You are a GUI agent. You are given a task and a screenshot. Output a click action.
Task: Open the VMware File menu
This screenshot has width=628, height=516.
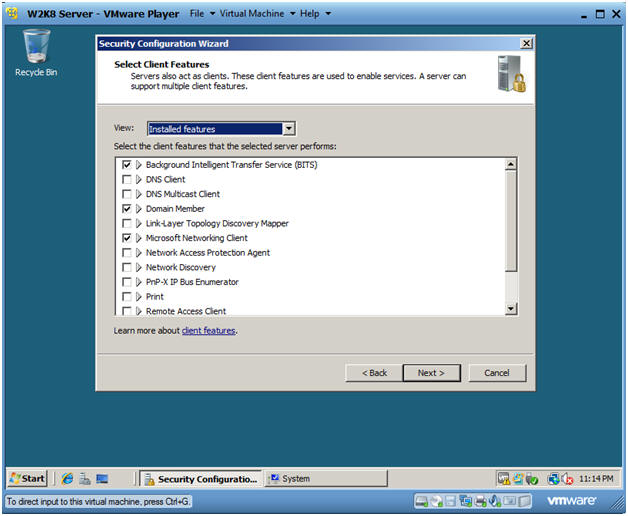pos(202,14)
